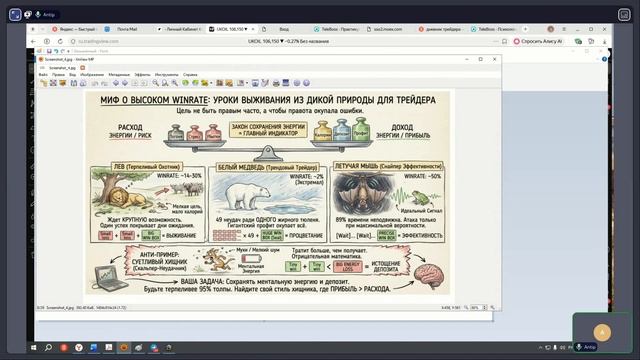The height and width of the screenshot is (360, 640).
Task: Click the XnView icon on the taskbar
Action: click(124, 348)
